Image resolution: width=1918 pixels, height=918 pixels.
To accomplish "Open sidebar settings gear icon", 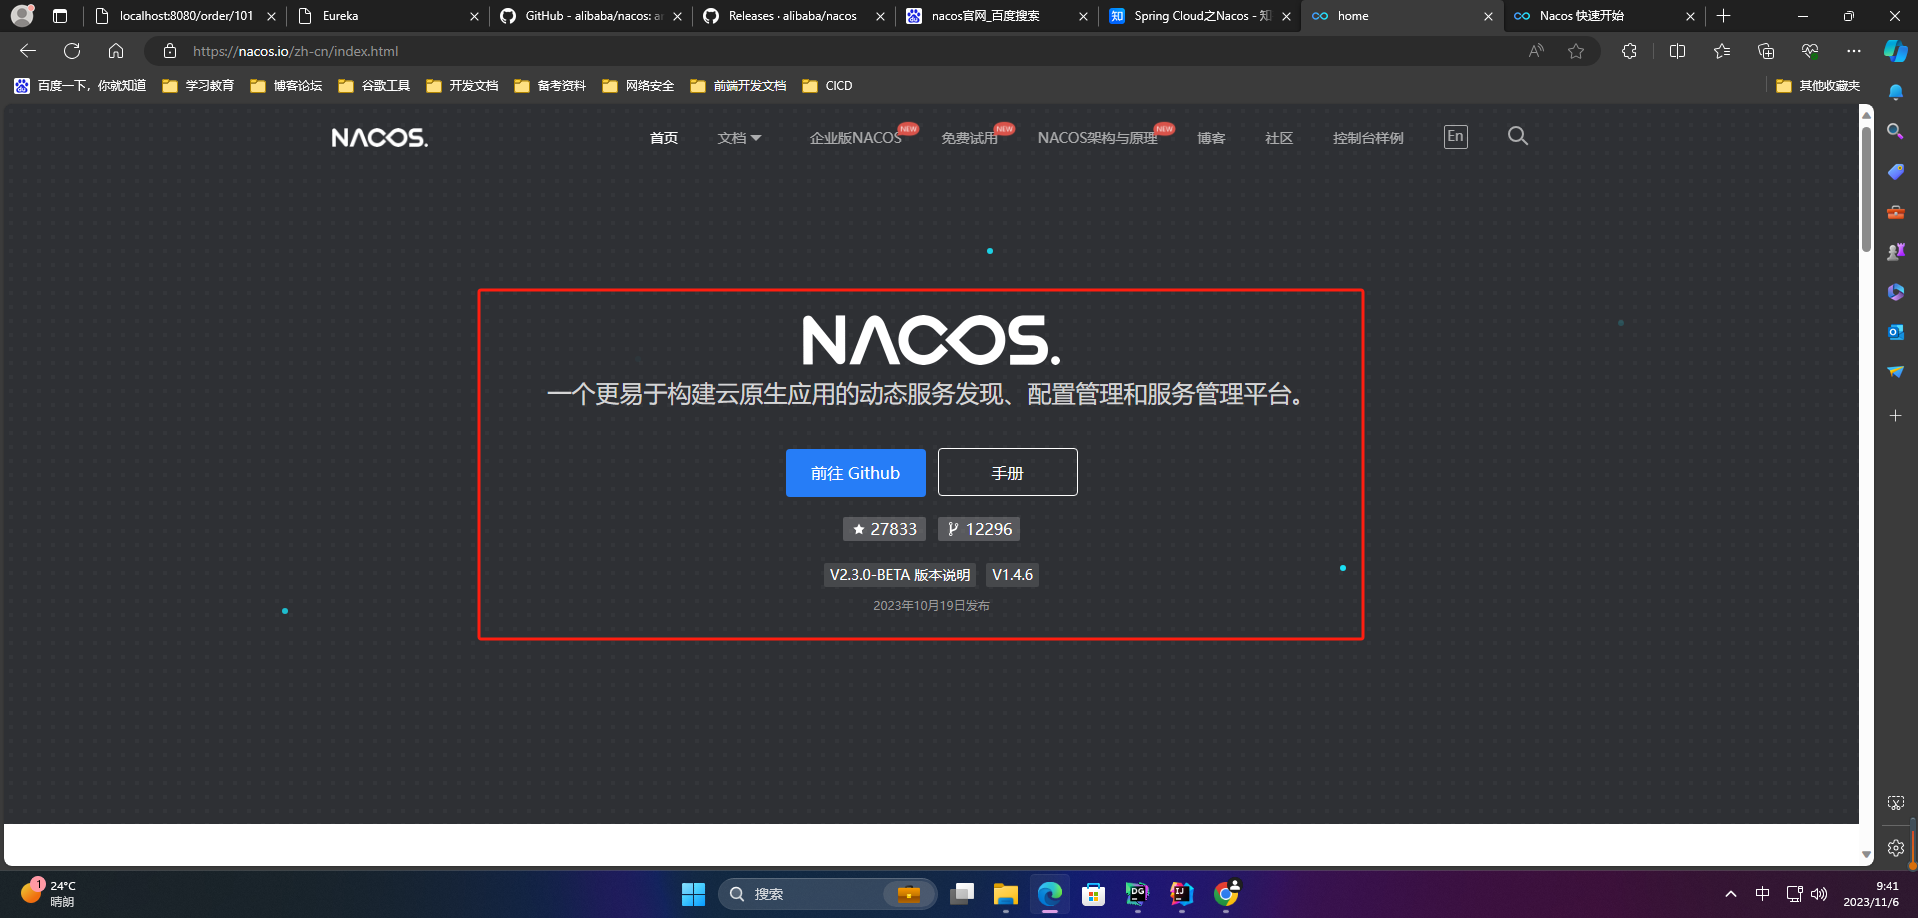I will 1895,848.
